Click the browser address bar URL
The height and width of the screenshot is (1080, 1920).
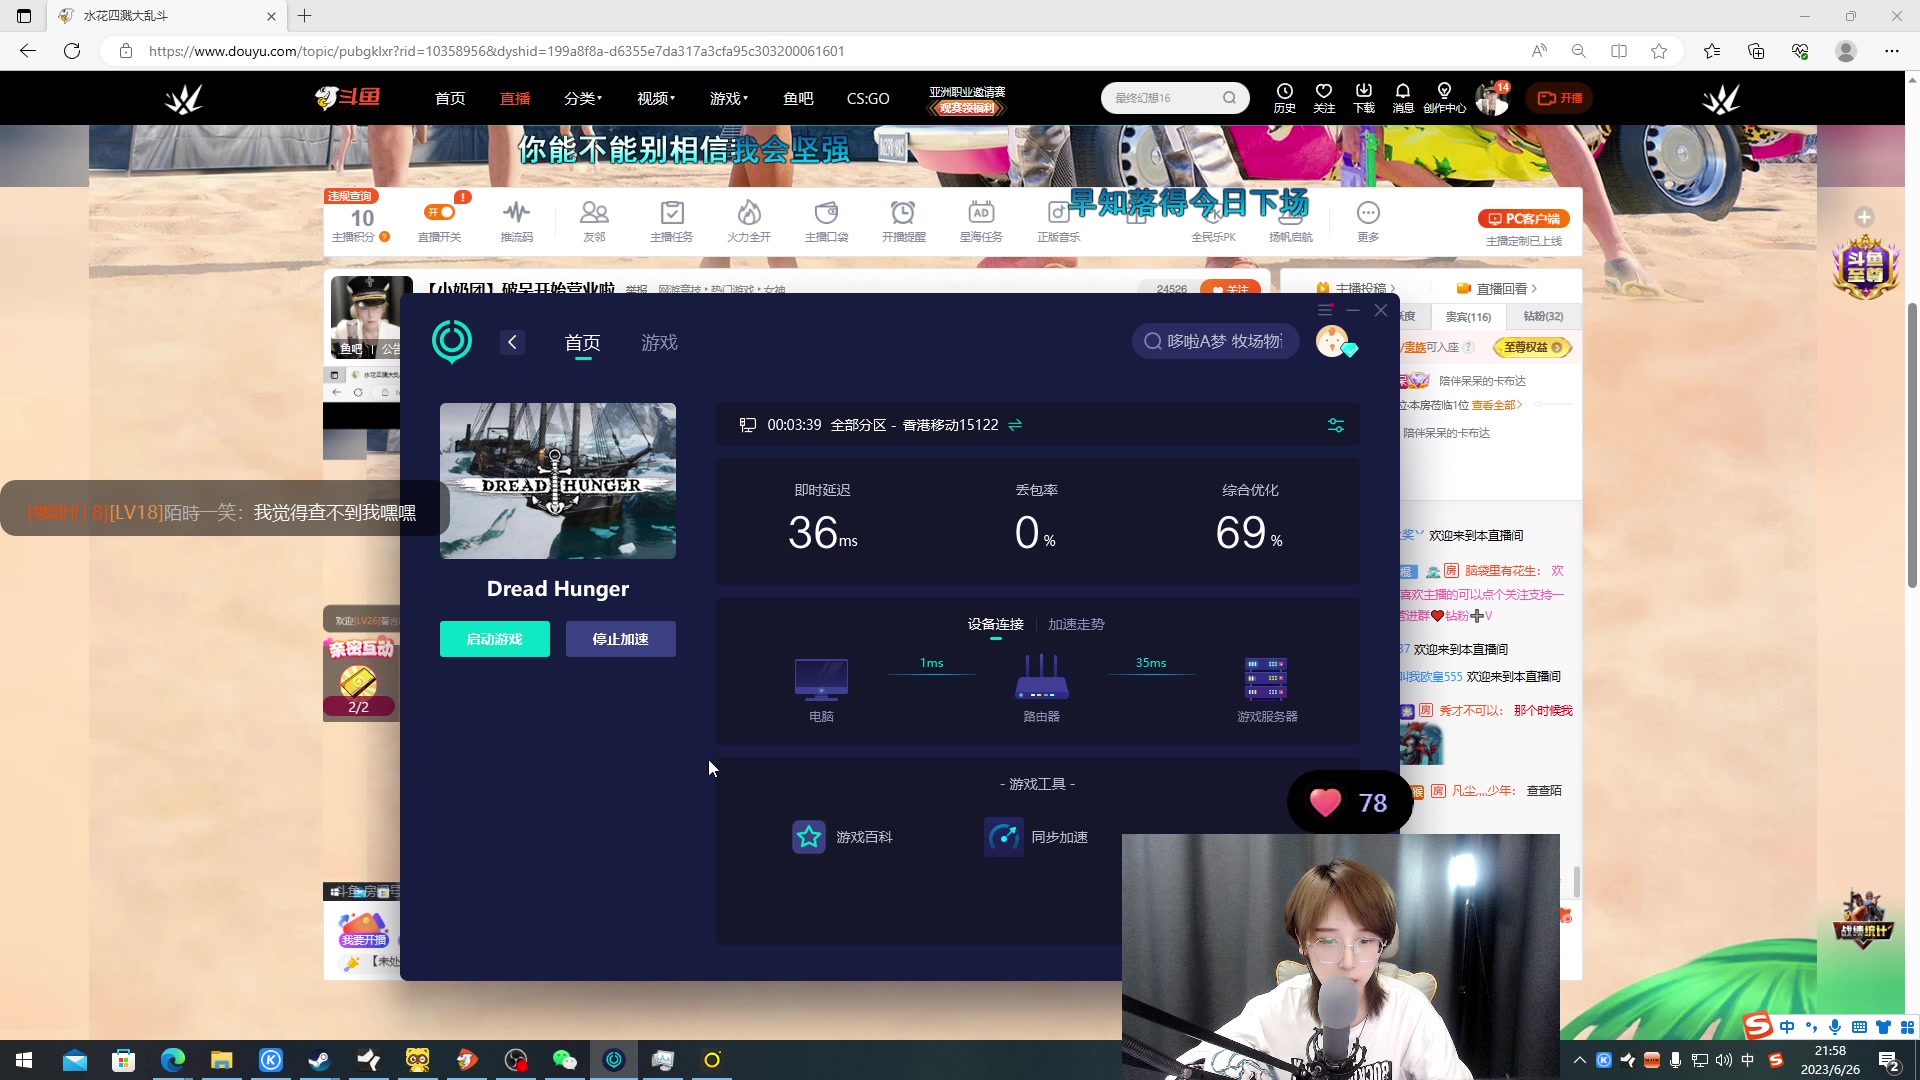click(x=497, y=51)
